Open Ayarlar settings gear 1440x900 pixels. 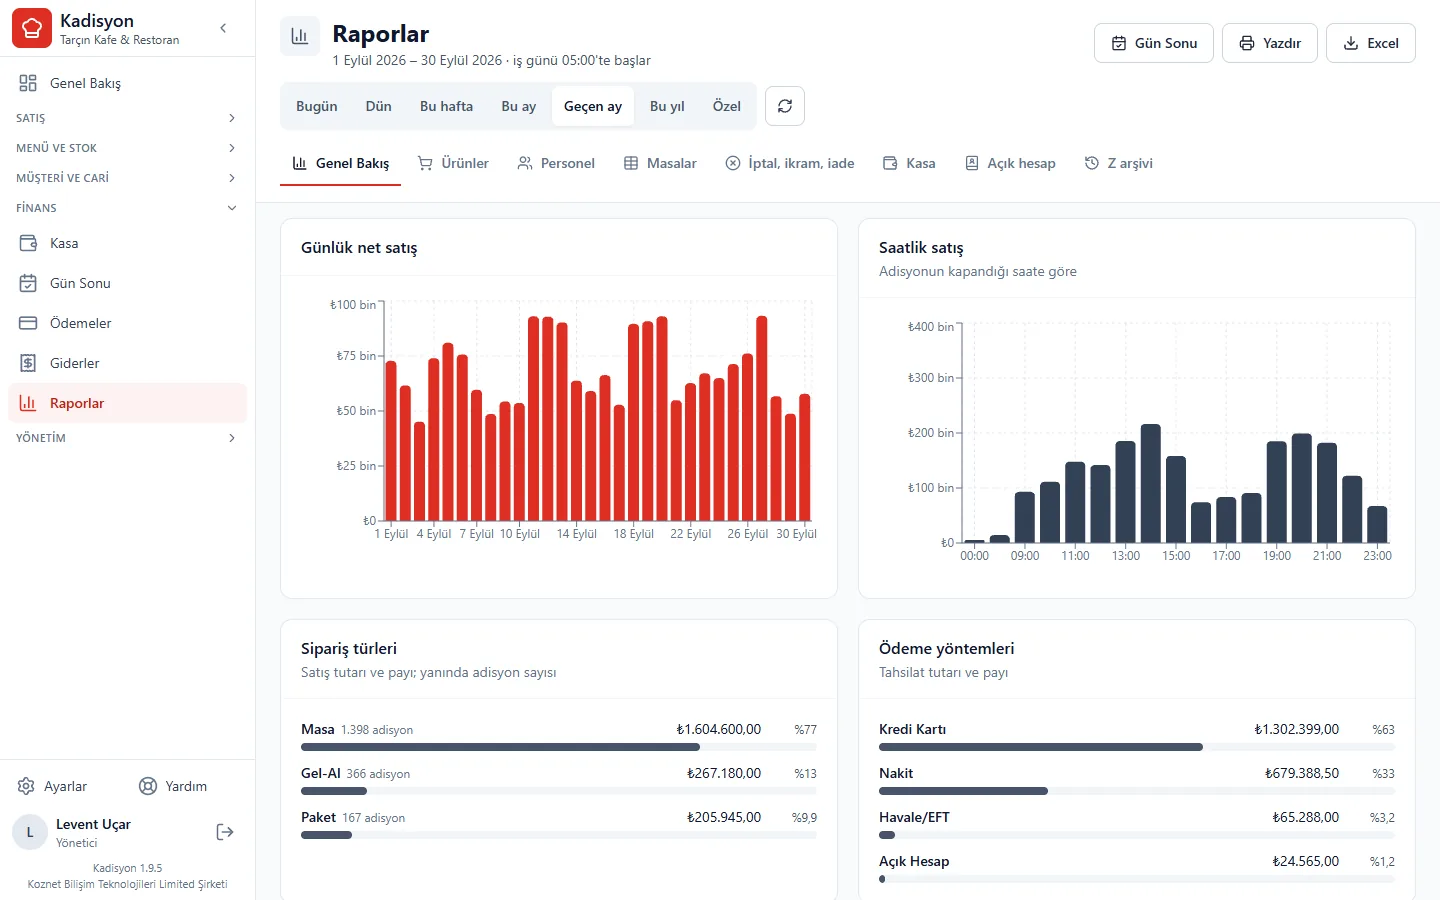click(x=52, y=786)
